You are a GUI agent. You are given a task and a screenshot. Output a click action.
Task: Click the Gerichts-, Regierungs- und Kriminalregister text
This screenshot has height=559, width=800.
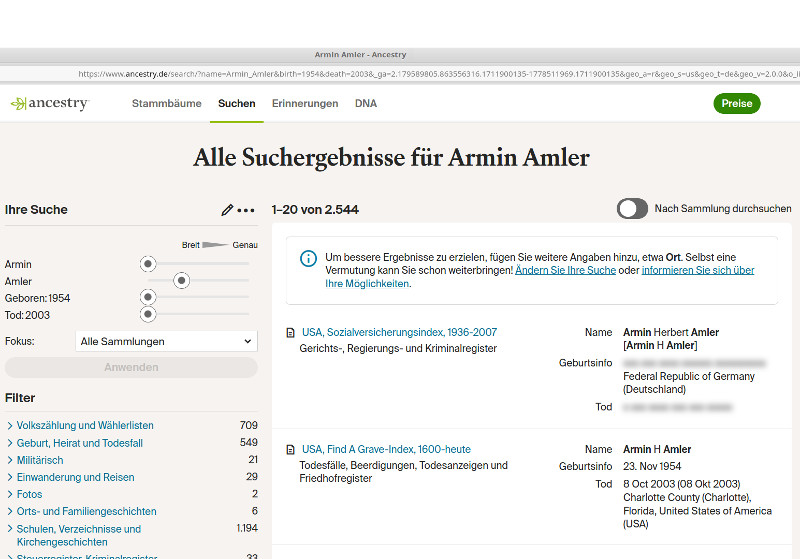point(398,349)
